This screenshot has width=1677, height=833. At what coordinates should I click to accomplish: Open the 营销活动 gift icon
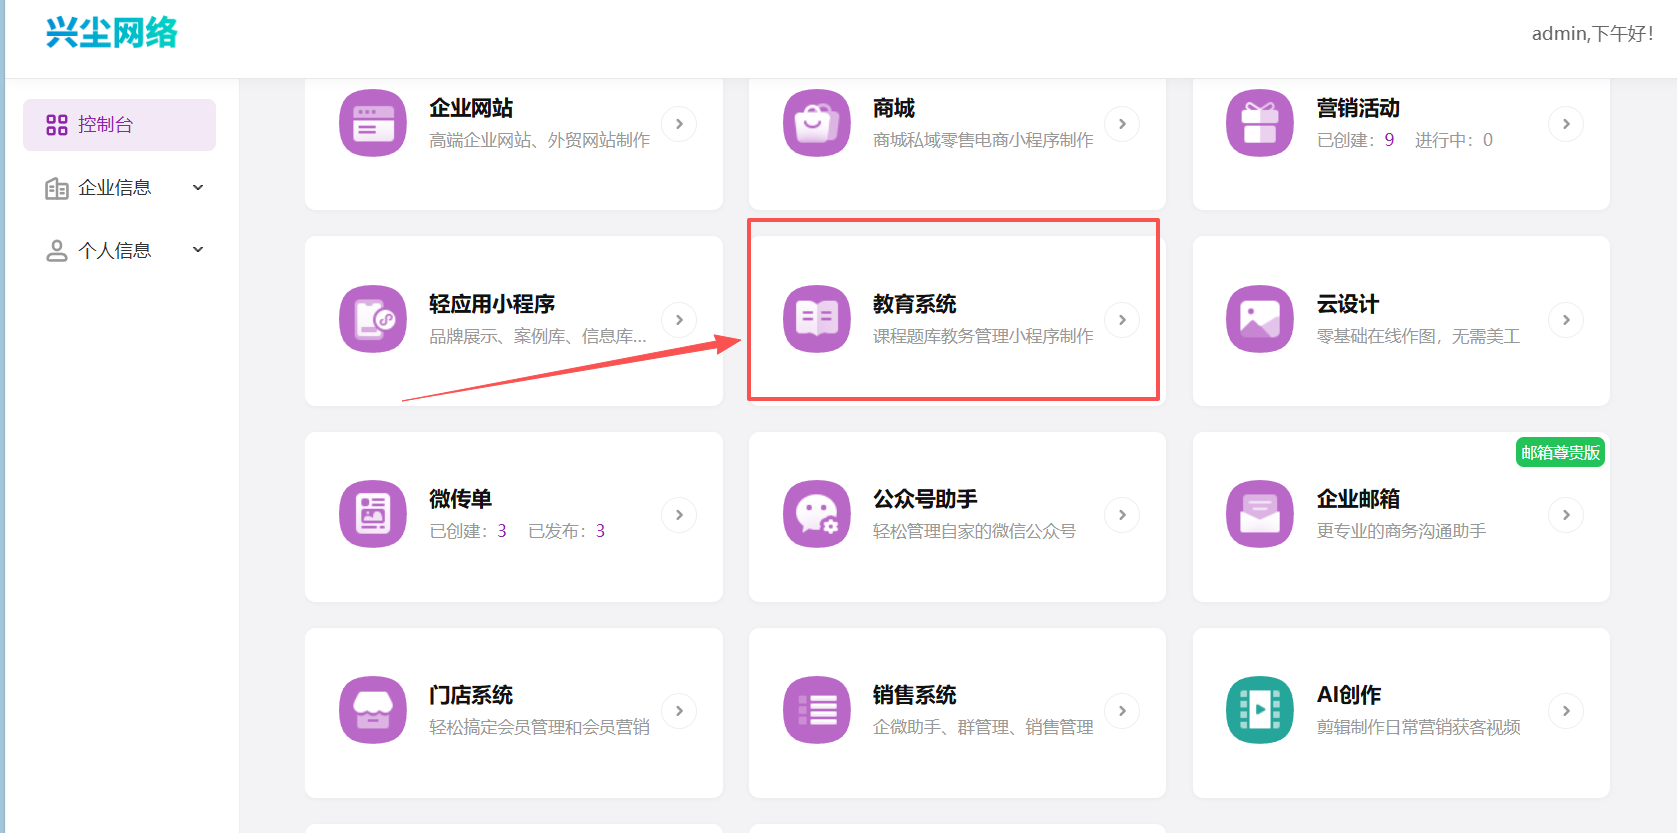pyautogui.click(x=1260, y=124)
